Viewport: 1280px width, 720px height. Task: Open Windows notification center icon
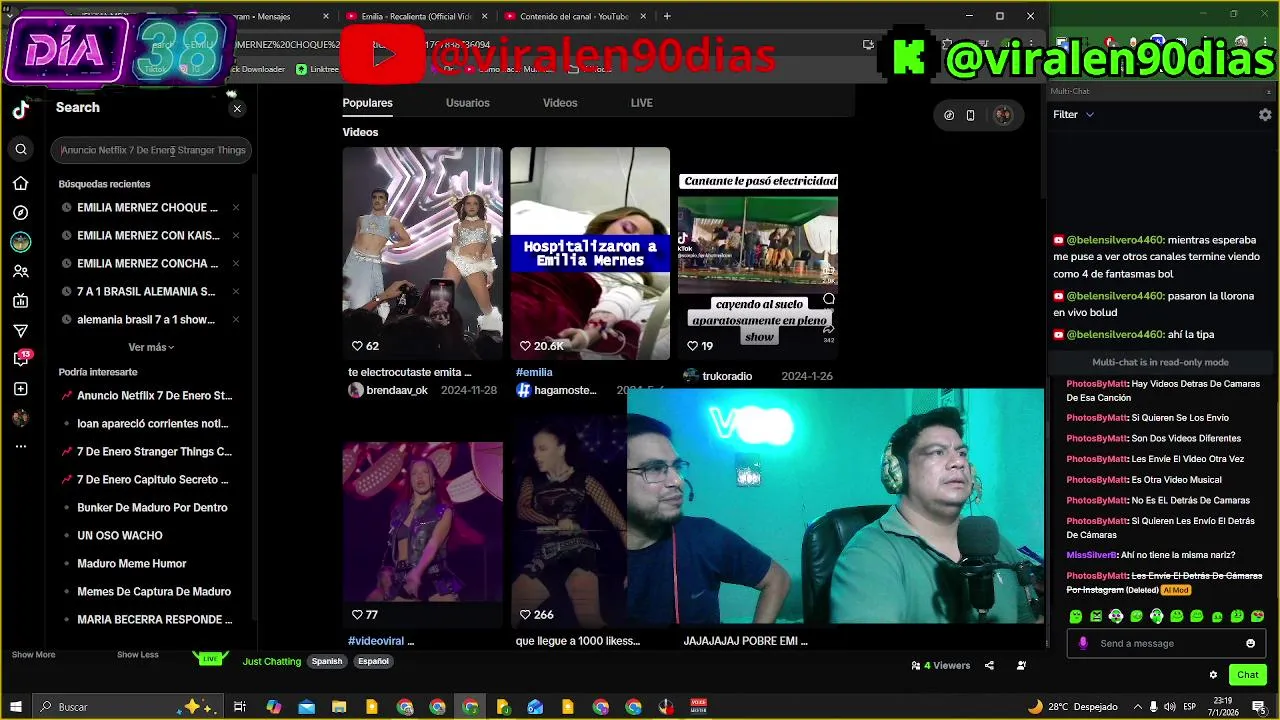pos(1259,707)
